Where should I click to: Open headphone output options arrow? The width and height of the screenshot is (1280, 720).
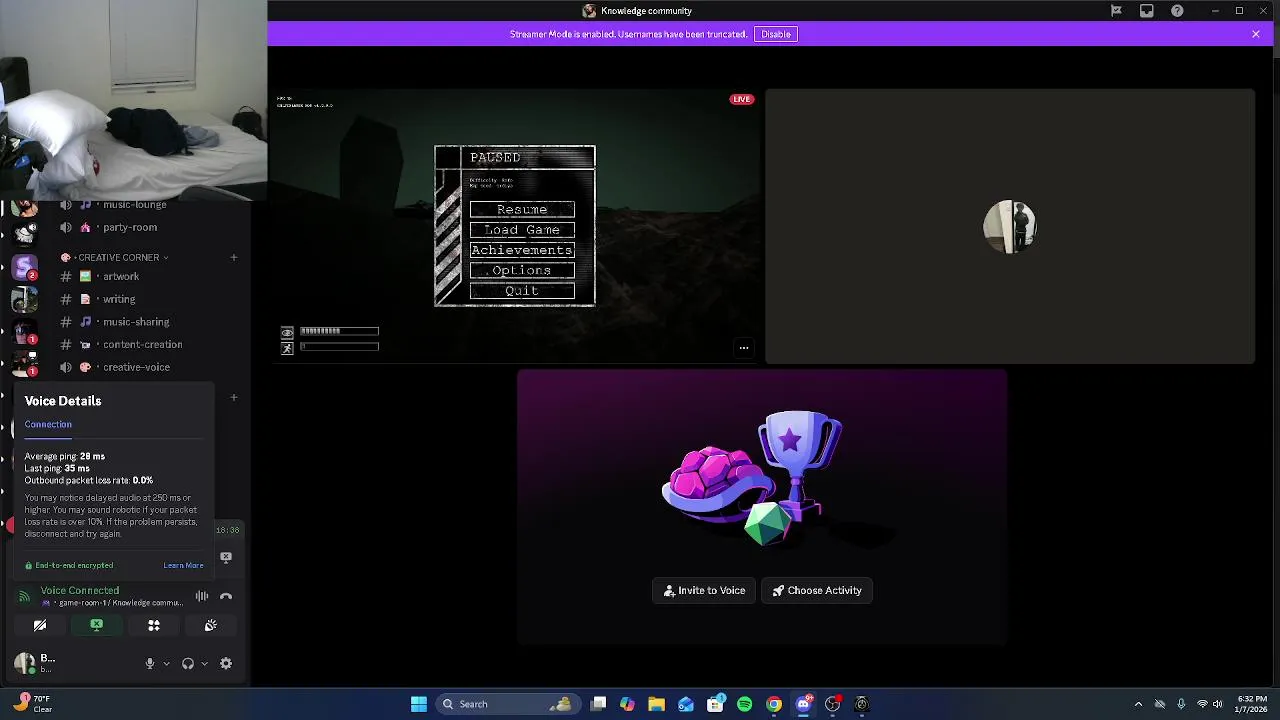[x=205, y=663]
